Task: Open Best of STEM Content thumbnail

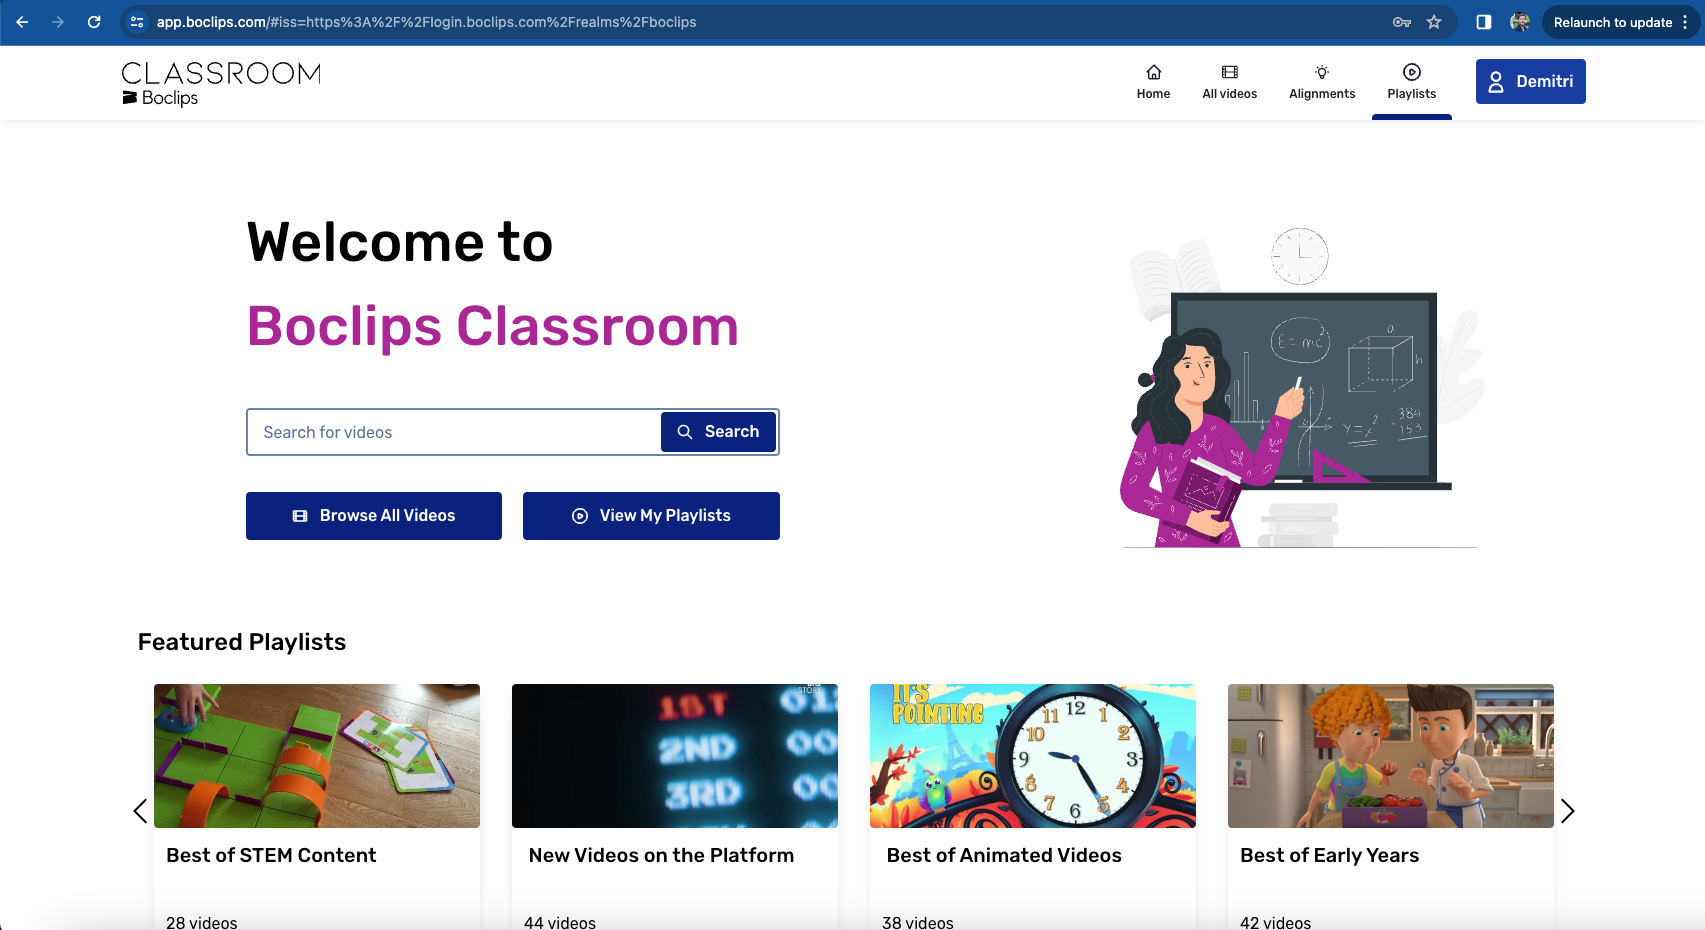Action: tap(317, 756)
